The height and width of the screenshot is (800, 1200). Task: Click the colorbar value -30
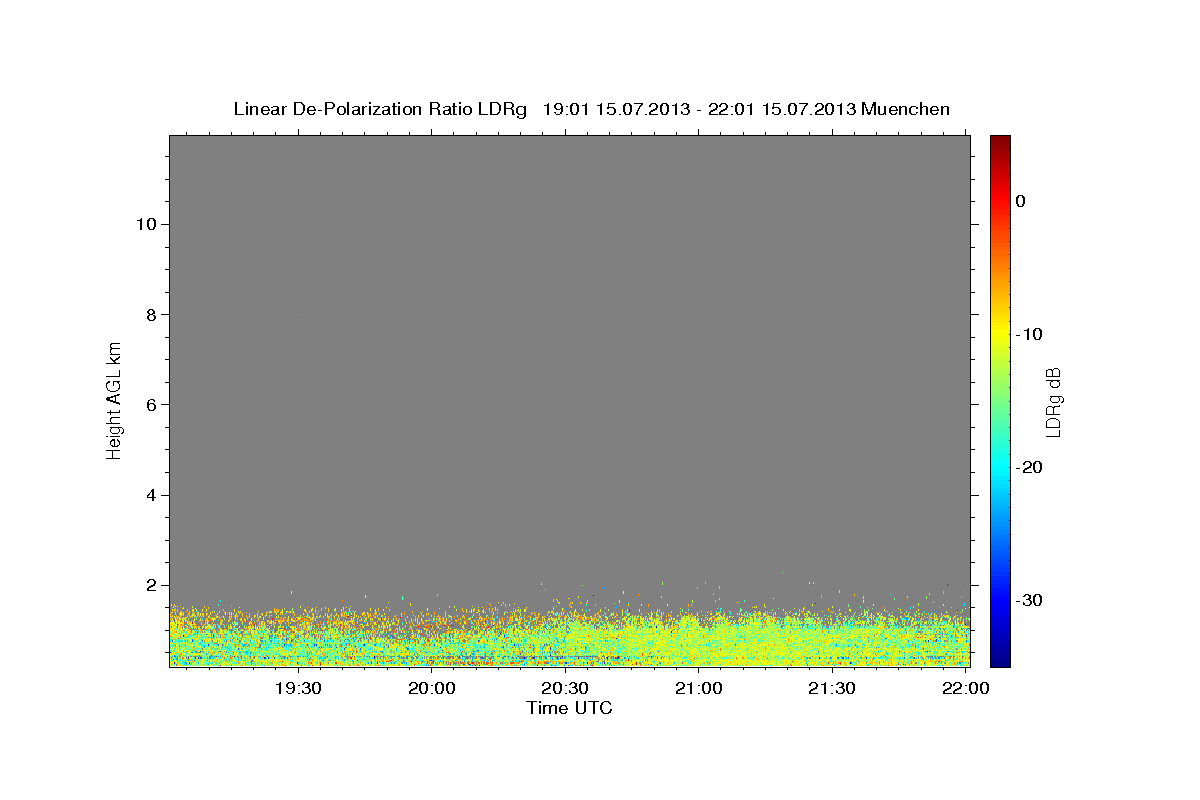tap(1029, 600)
